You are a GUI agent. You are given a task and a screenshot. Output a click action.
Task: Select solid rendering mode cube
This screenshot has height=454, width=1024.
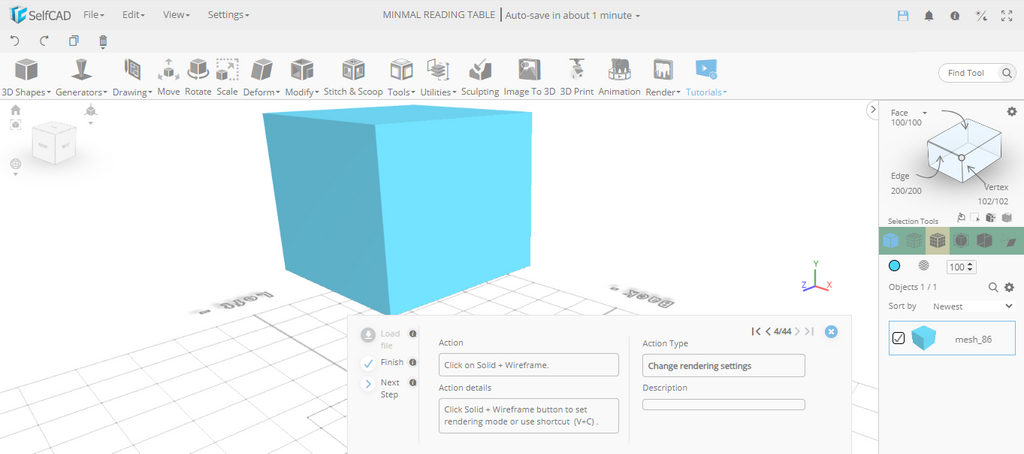coord(891,241)
